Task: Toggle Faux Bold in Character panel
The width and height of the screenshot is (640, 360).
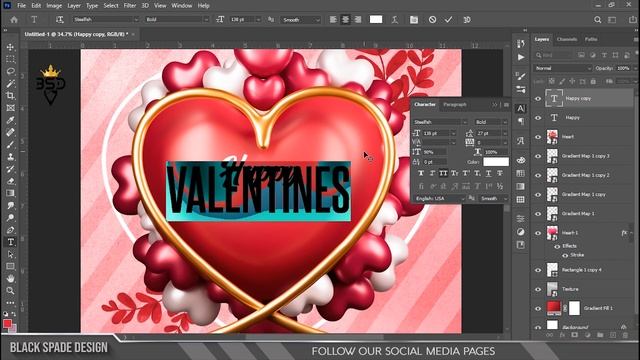Action: [x=421, y=173]
